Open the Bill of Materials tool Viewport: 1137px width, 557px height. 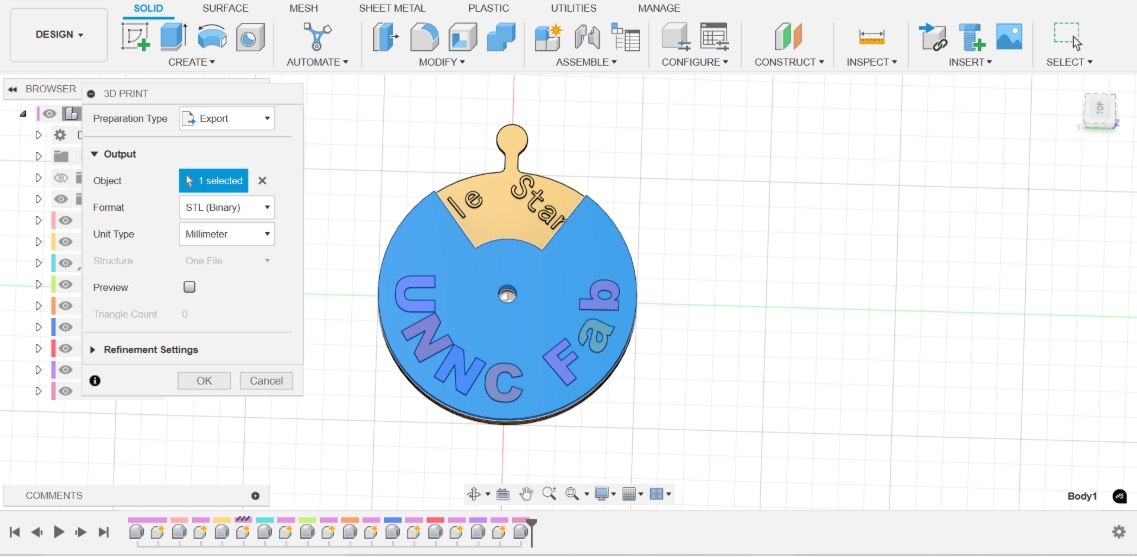[625, 36]
